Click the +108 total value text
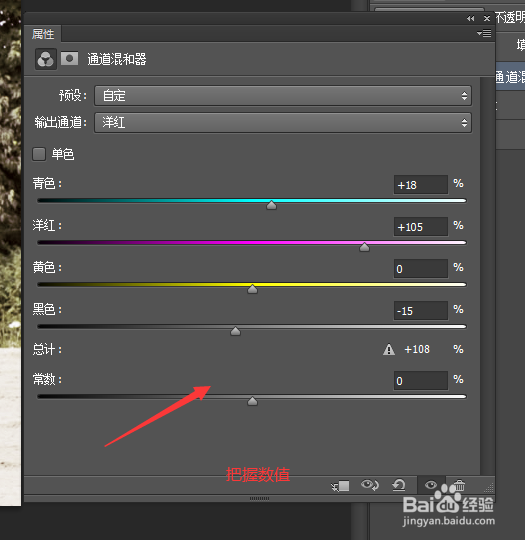Image resolution: width=525 pixels, height=540 pixels. point(417,349)
